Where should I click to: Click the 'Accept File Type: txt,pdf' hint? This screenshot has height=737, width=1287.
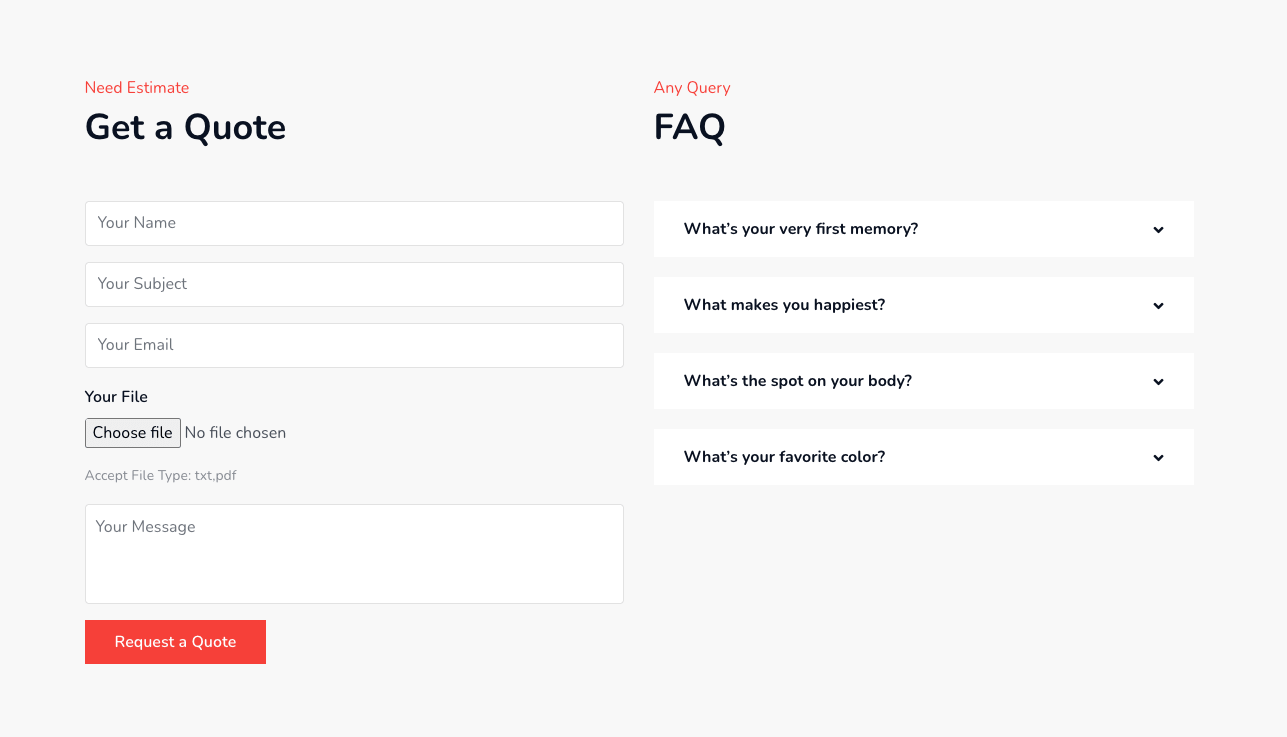(160, 476)
